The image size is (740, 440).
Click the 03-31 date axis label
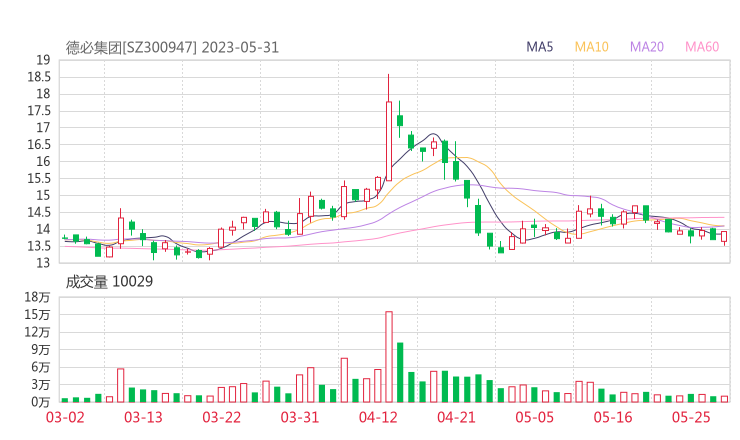coord(300,417)
